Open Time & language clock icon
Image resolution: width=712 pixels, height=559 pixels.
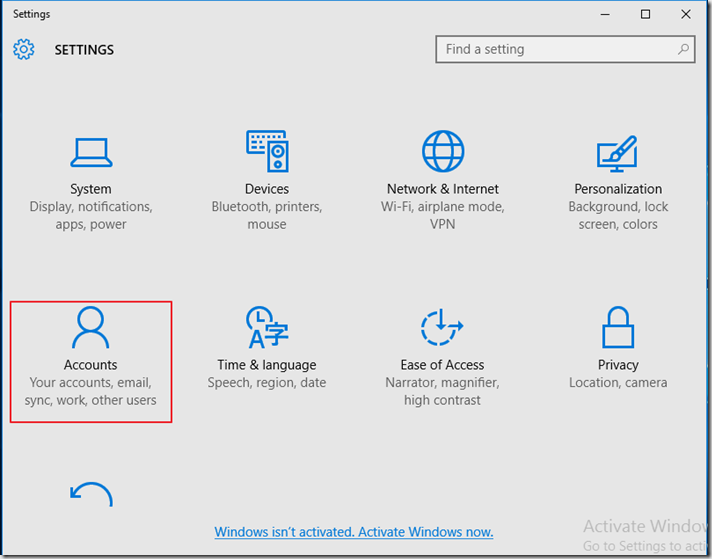point(267,328)
